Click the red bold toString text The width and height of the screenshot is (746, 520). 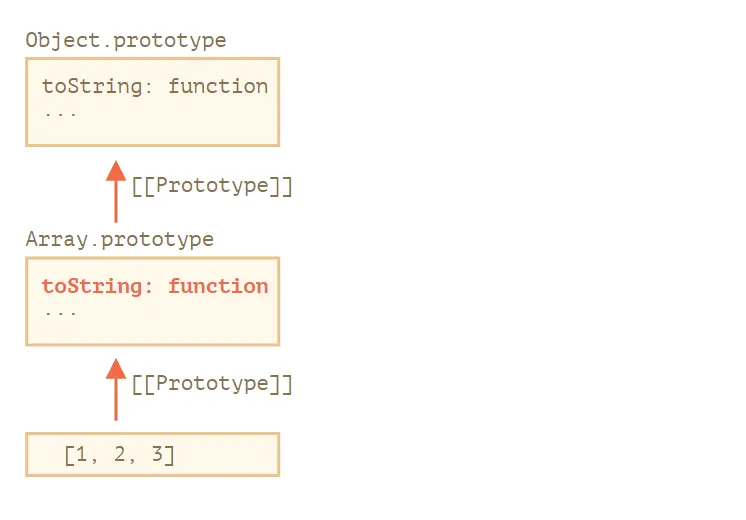97,286
